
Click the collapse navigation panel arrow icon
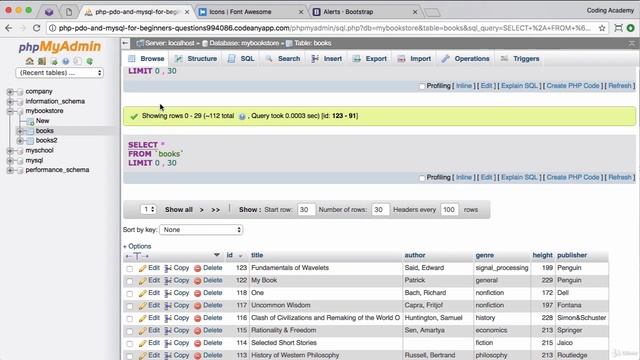[x=125, y=43]
